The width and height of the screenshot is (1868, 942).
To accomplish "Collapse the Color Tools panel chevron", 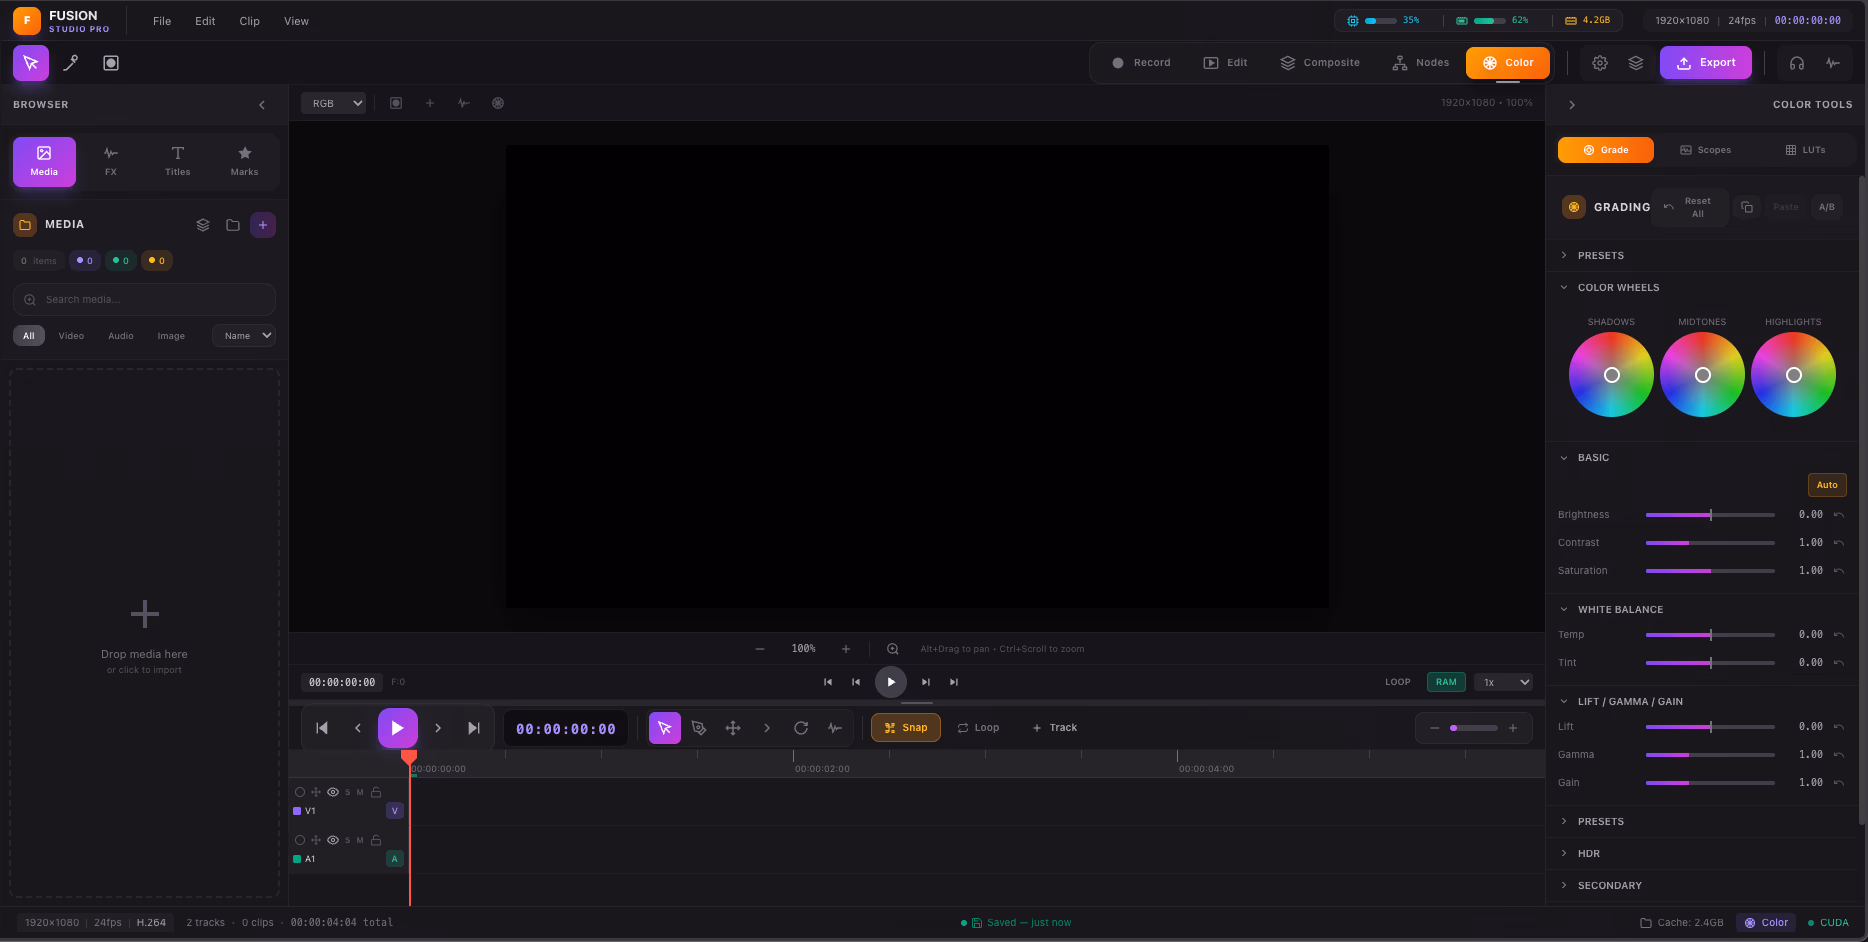I will pos(1572,105).
